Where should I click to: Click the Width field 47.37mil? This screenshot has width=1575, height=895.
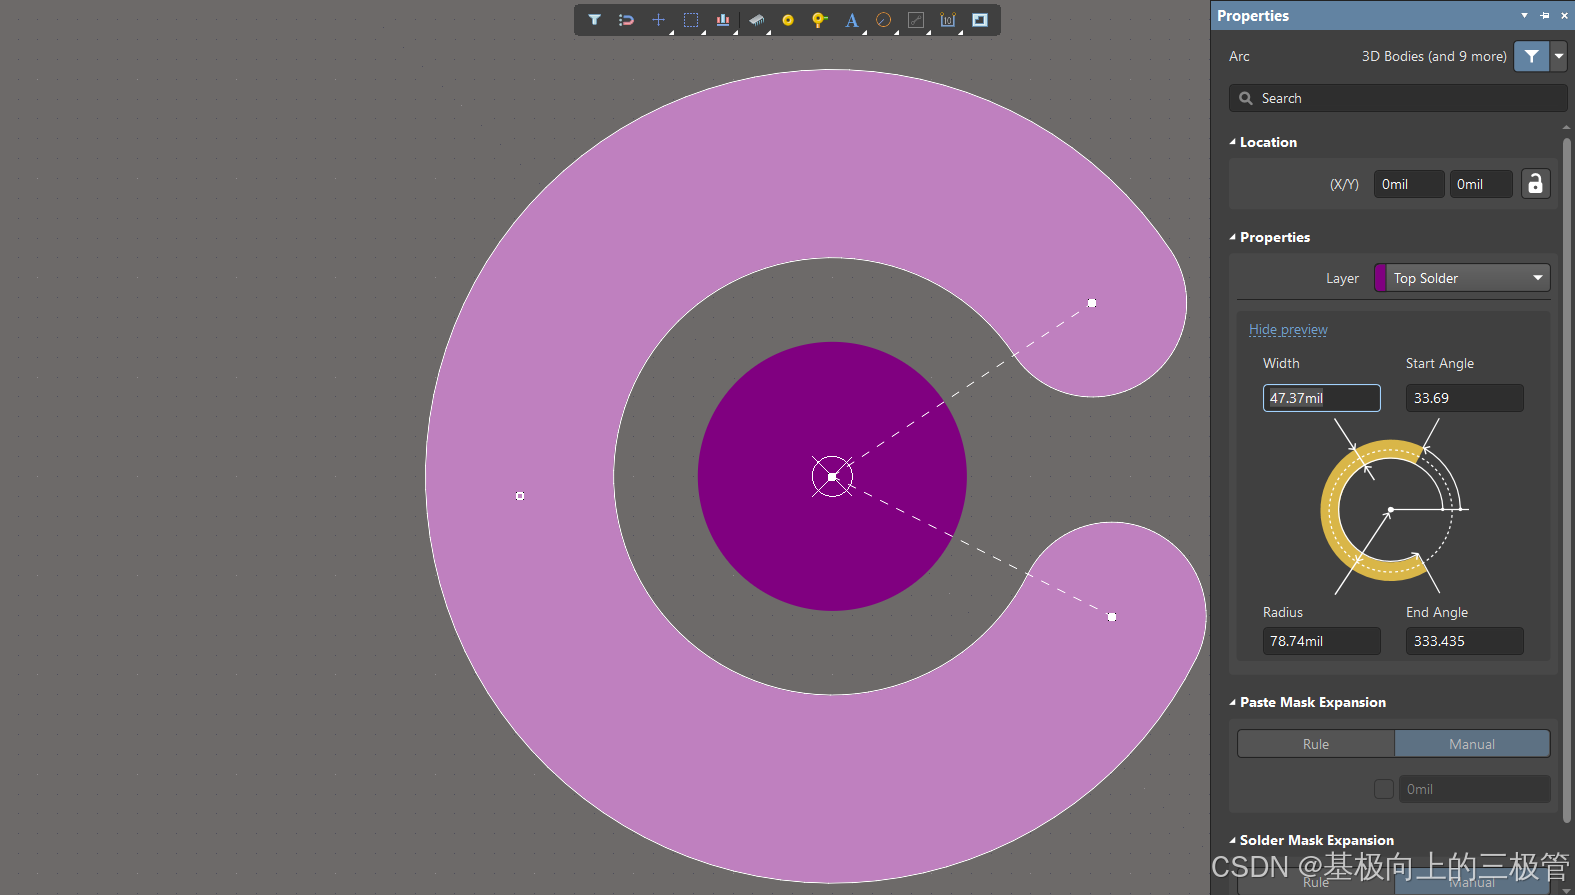pyautogui.click(x=1321, y=398)
